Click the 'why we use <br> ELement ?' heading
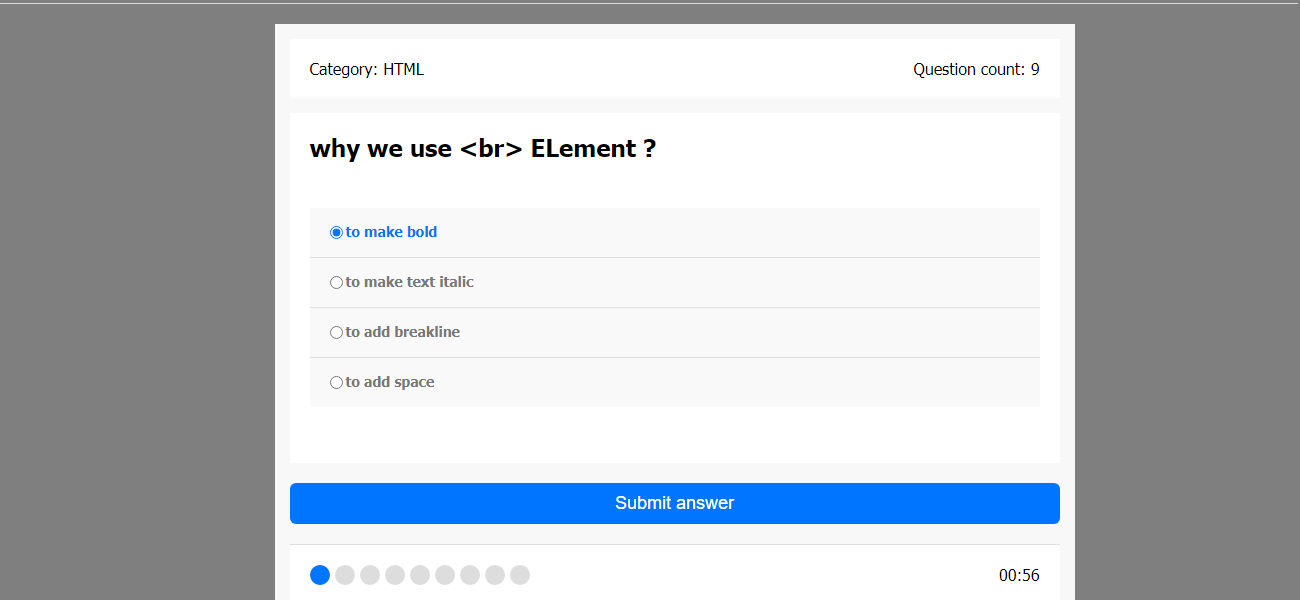The width and height of the screenshot is (1300, 600). click(483, 149)
